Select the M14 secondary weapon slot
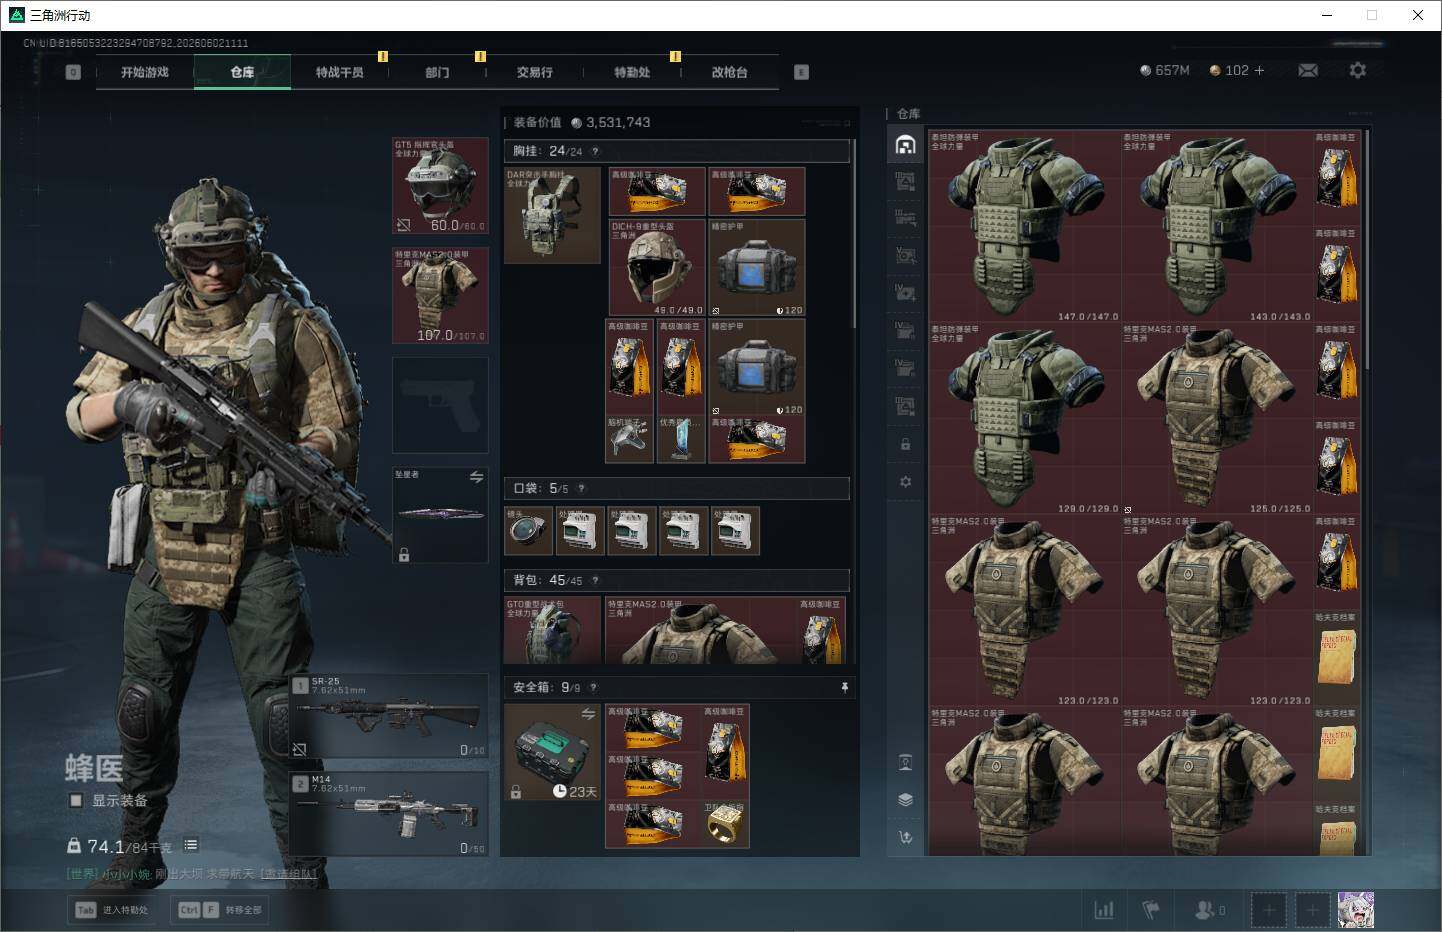The width and height of the screenshot is (1442, 932). click(x=389, y=814)
